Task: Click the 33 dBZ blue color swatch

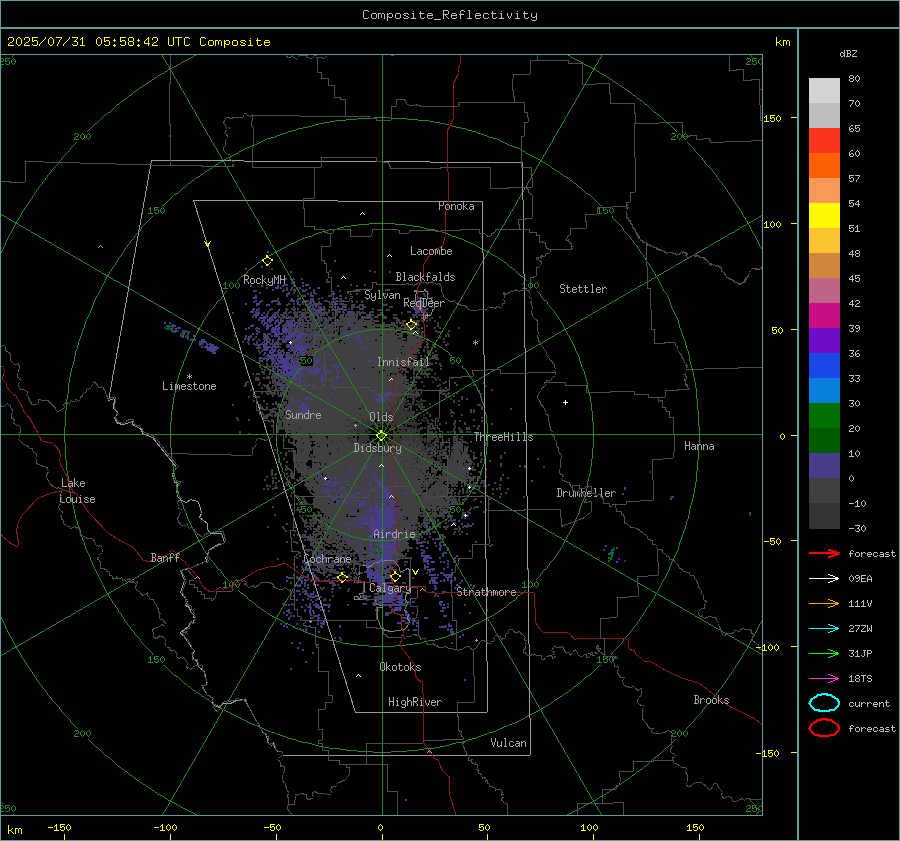Action: click(824, 365)
